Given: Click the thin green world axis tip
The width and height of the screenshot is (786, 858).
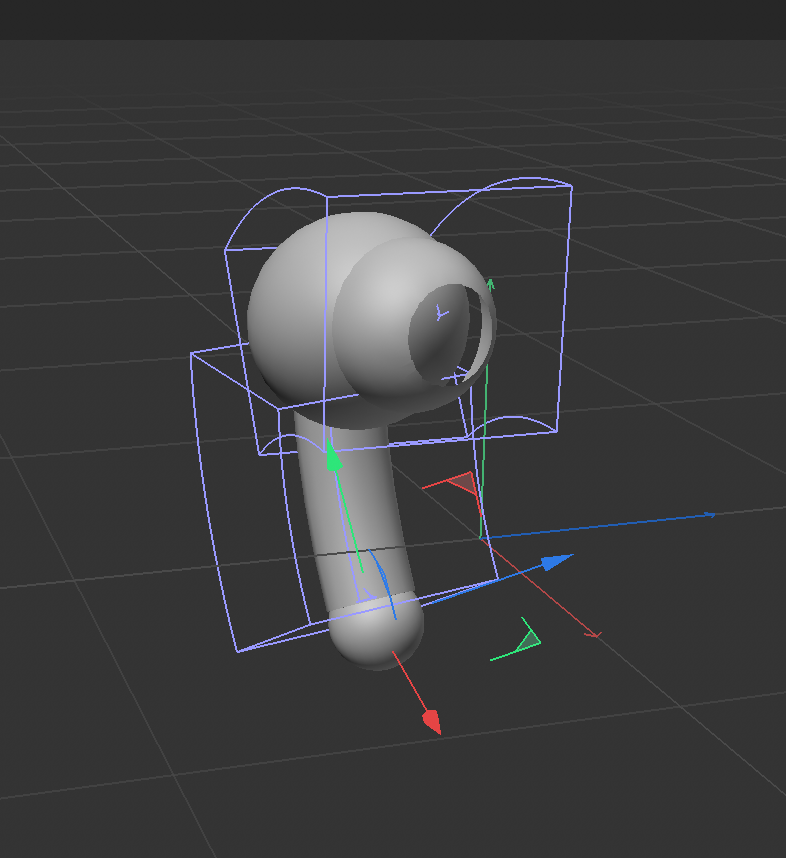Looking at the screenshot, I should [491, 284].
